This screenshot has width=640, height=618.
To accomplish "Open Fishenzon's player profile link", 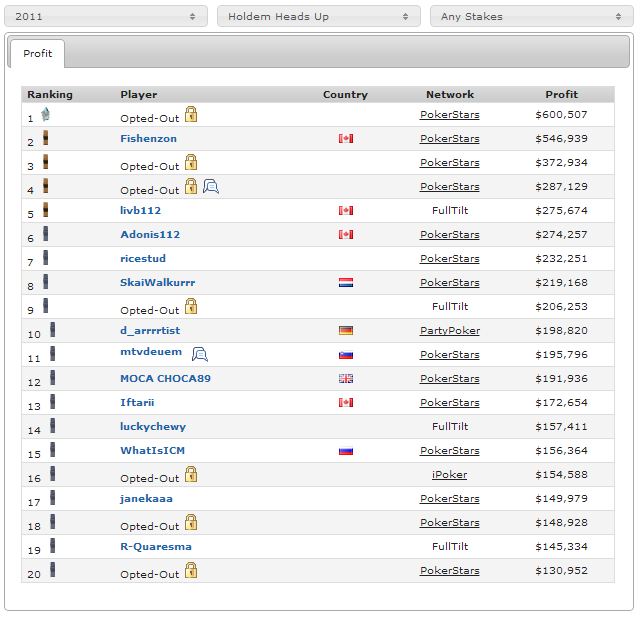I will pyautogui.click(x=149, y=139).
